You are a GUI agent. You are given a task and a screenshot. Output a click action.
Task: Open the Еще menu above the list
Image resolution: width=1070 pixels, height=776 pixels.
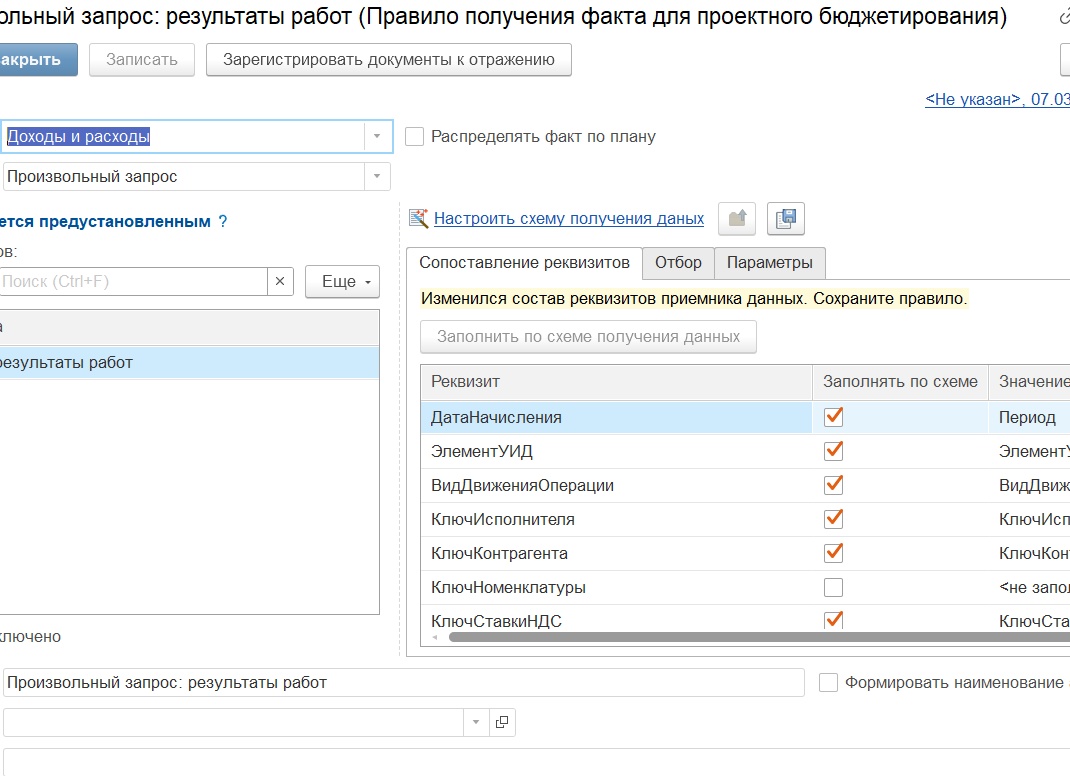(x=342, y=281)
